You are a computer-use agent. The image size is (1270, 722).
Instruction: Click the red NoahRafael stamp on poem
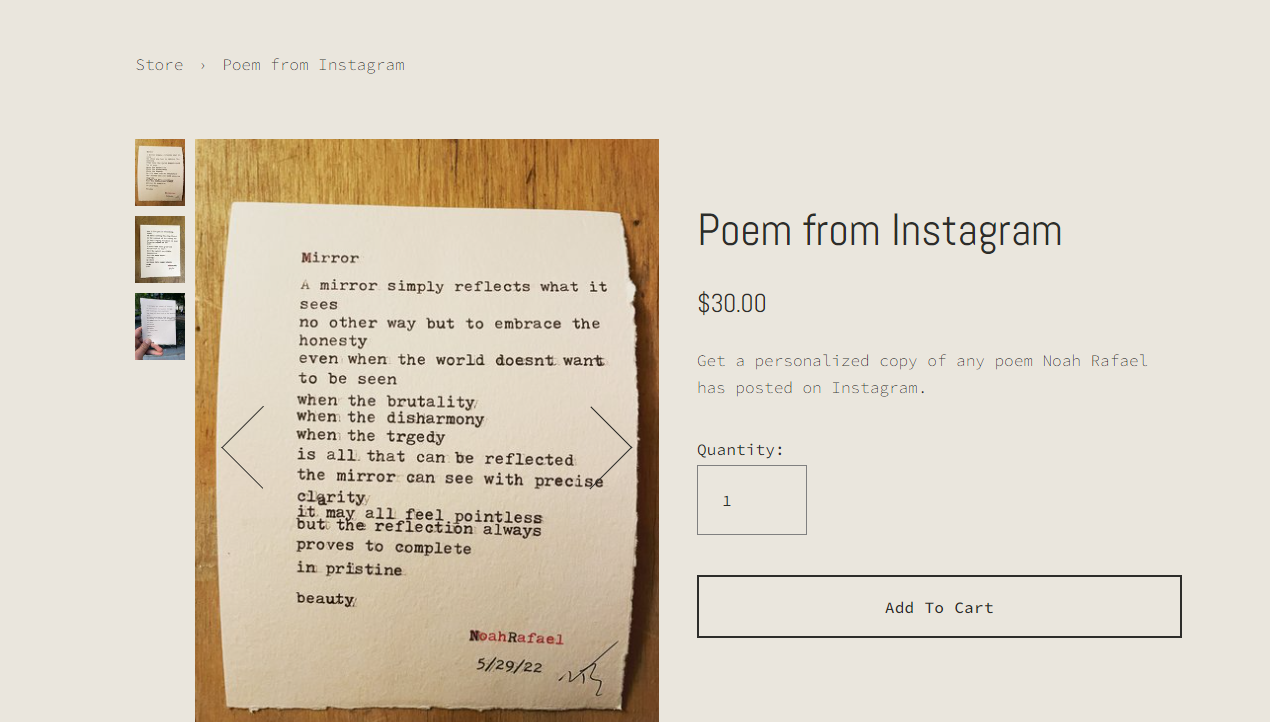(x=516, y=637)
